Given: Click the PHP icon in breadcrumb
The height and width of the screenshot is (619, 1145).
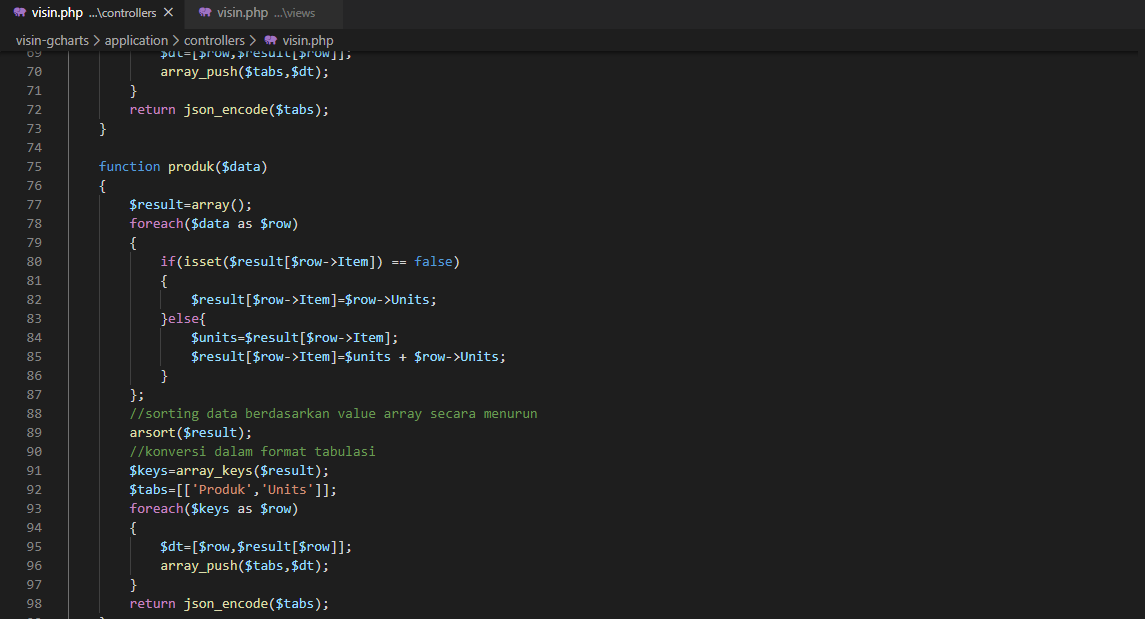Looking at the screenshot, I should [271, 40].
